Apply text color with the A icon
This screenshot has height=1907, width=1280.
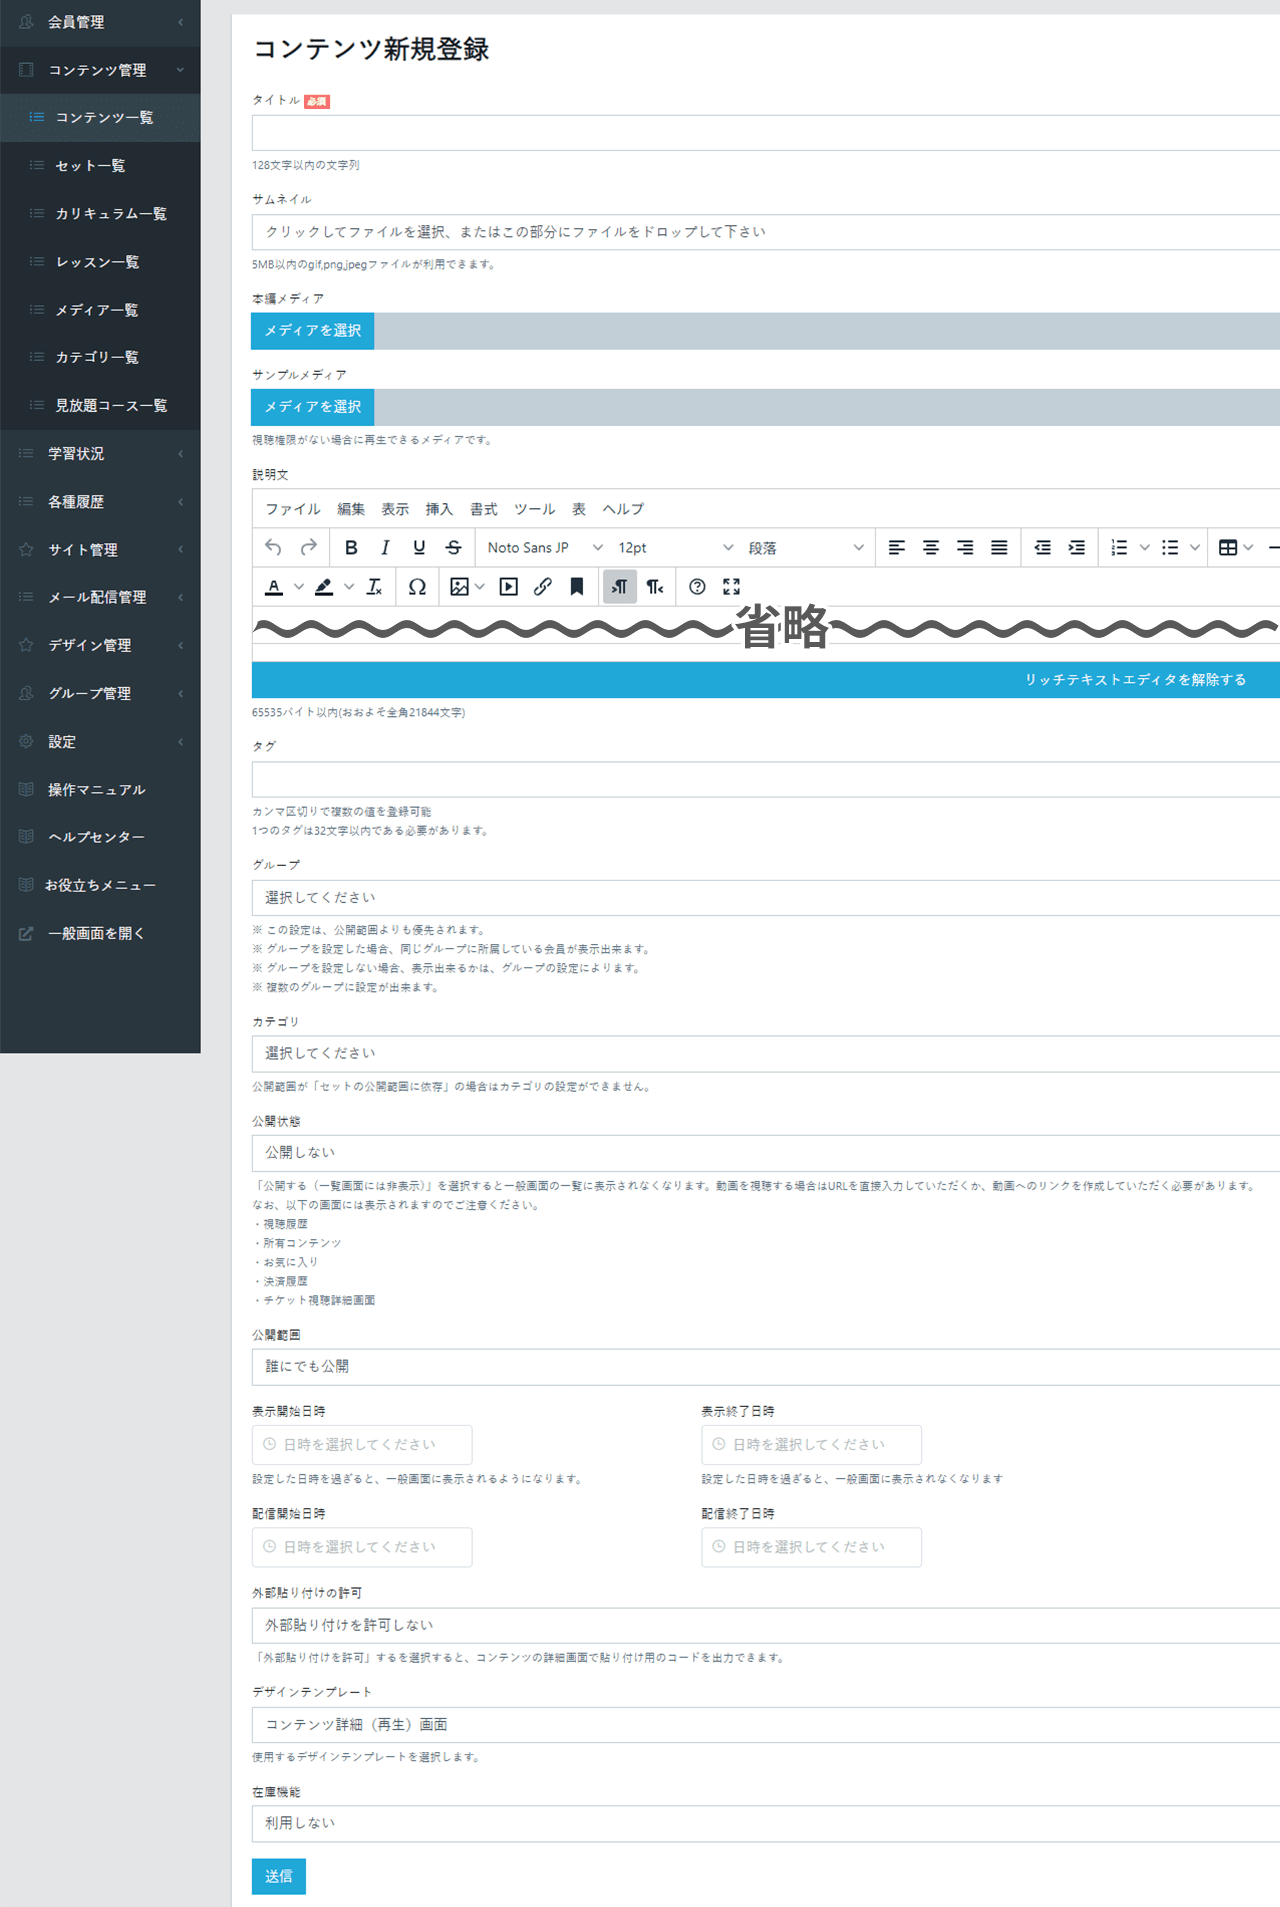(274, 587)
